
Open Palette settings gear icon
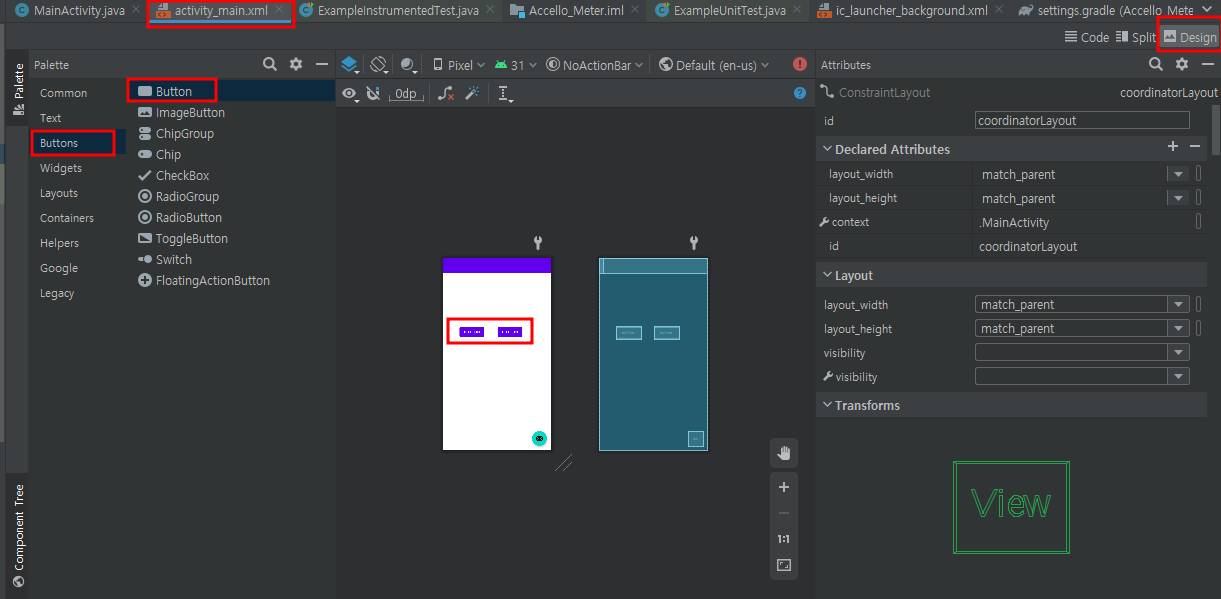click(x=296, y=64)
